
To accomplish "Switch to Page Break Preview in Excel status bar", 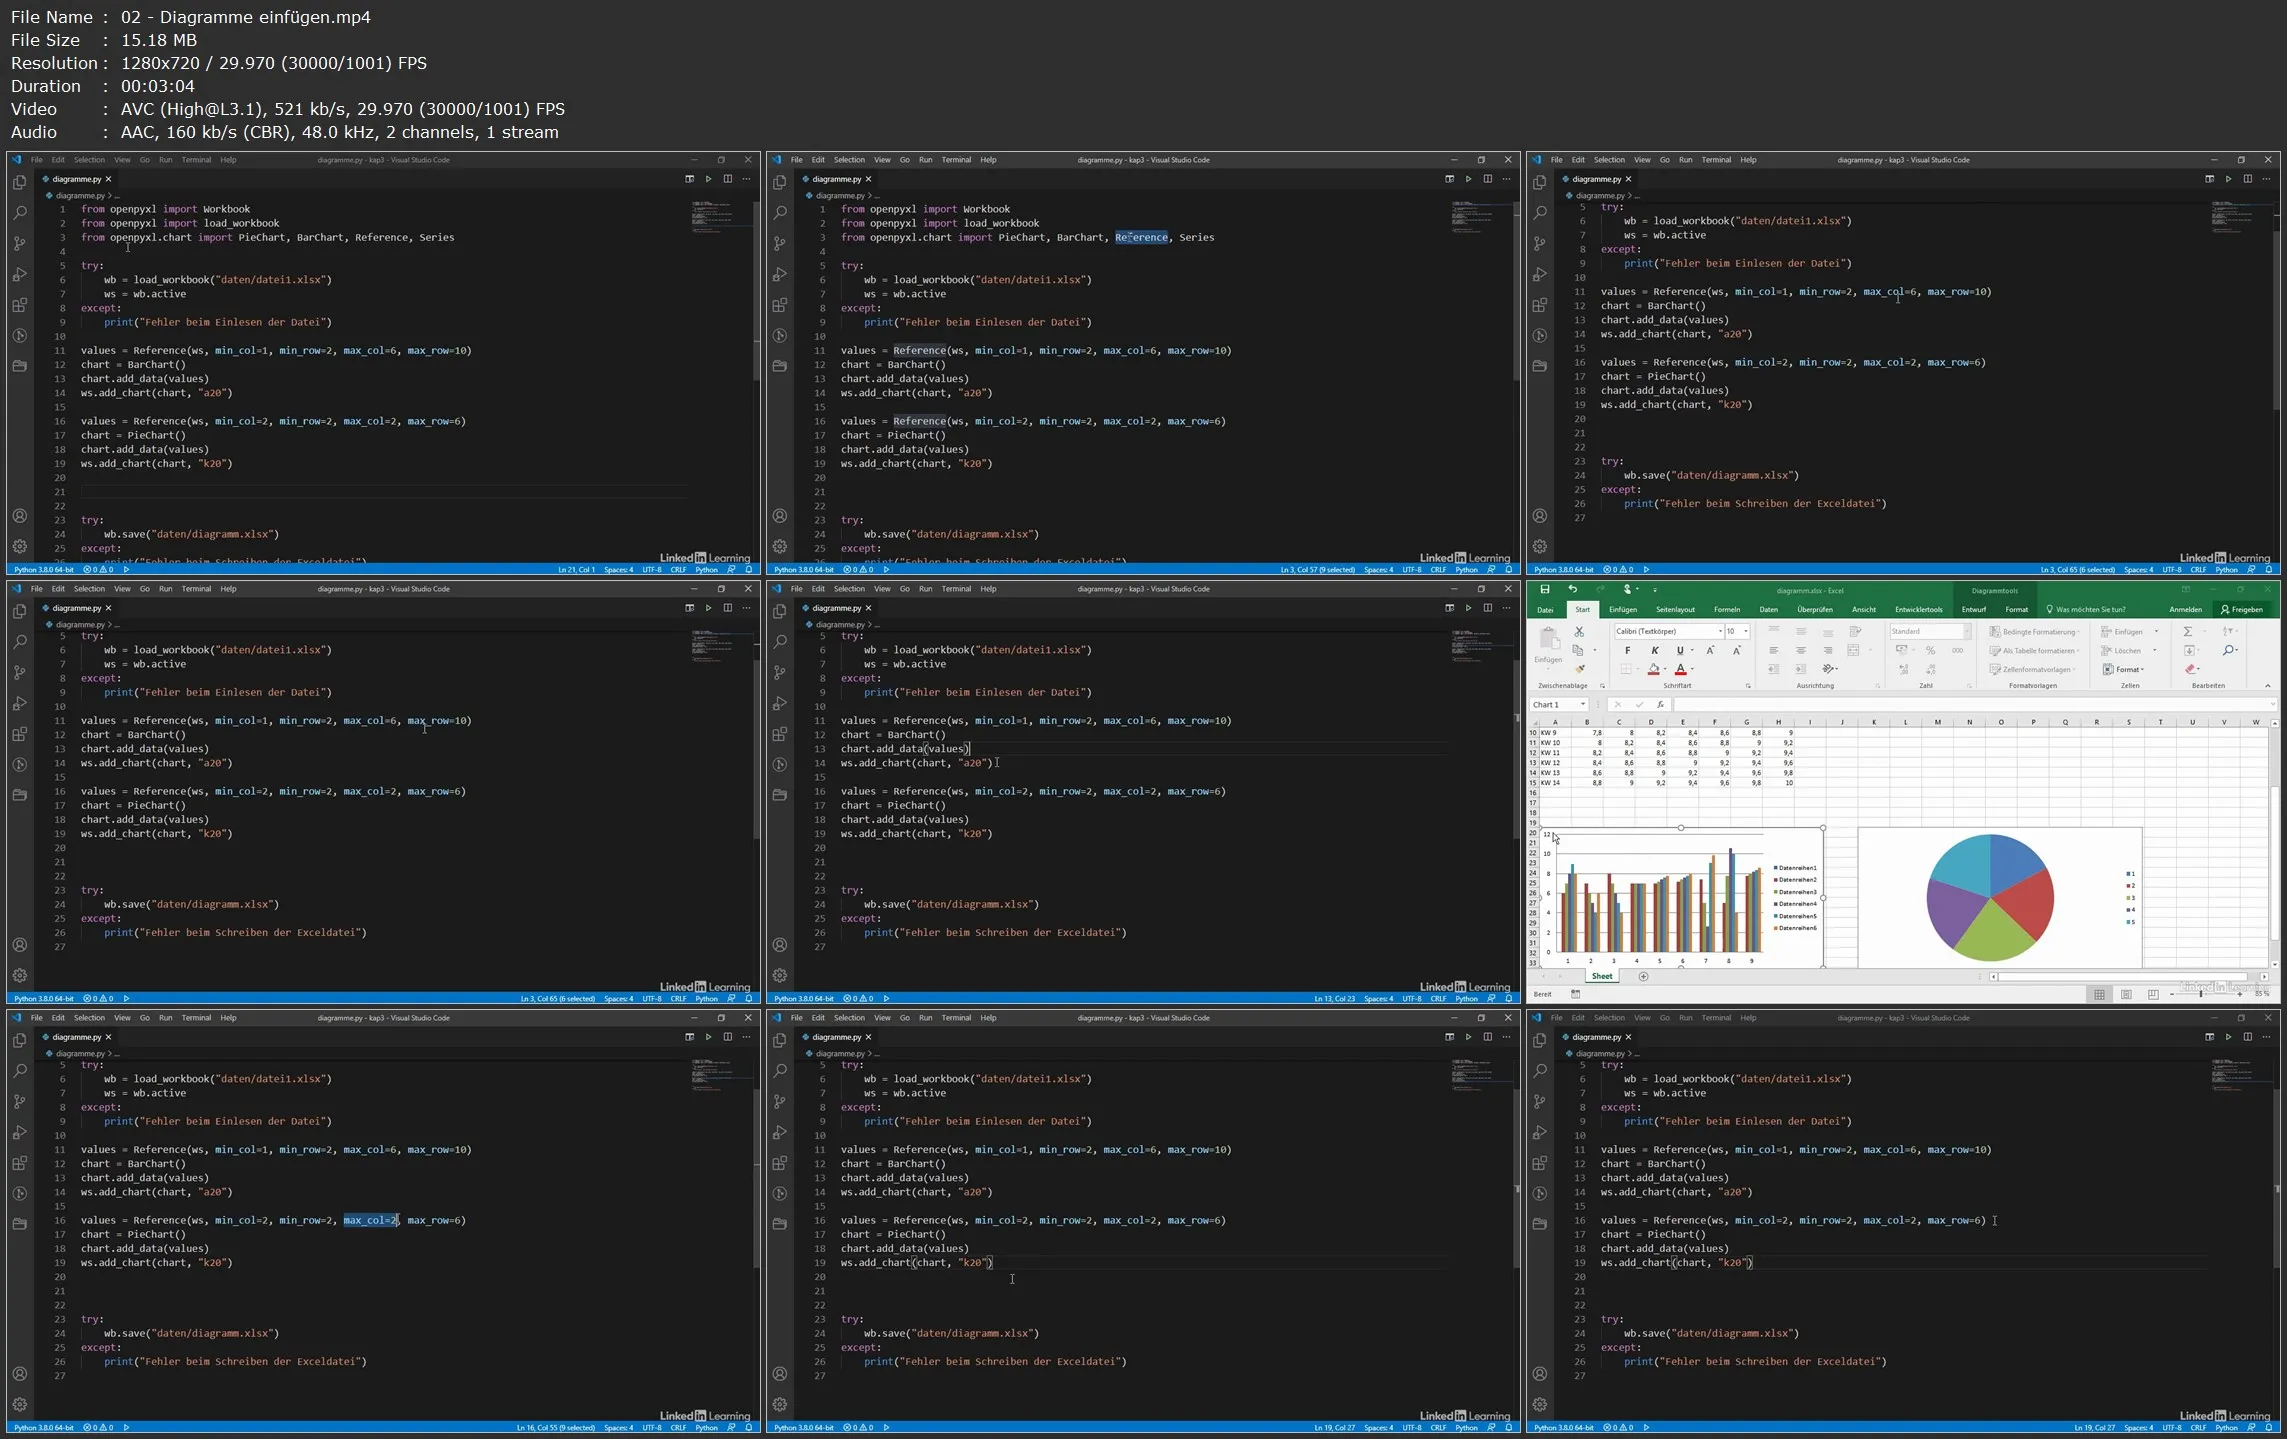I will [x=2153, y=994].
